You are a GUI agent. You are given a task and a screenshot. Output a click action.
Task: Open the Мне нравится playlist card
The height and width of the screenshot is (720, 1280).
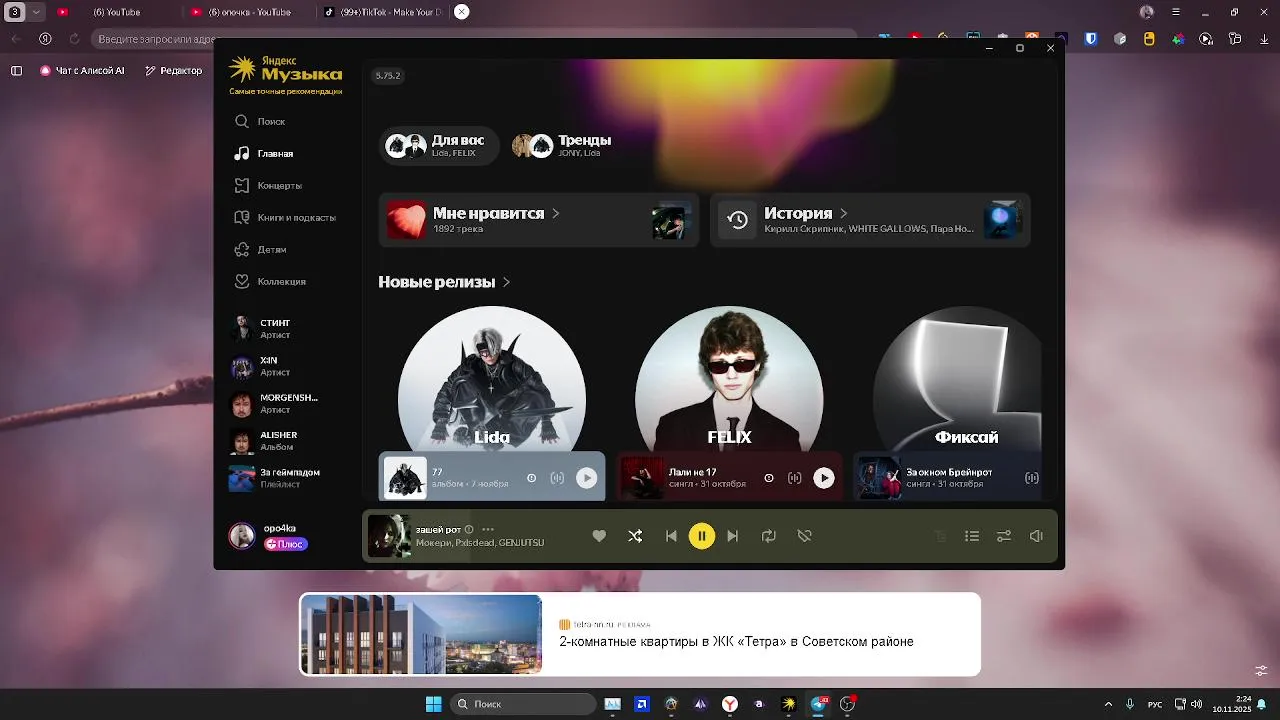[538, 220]
